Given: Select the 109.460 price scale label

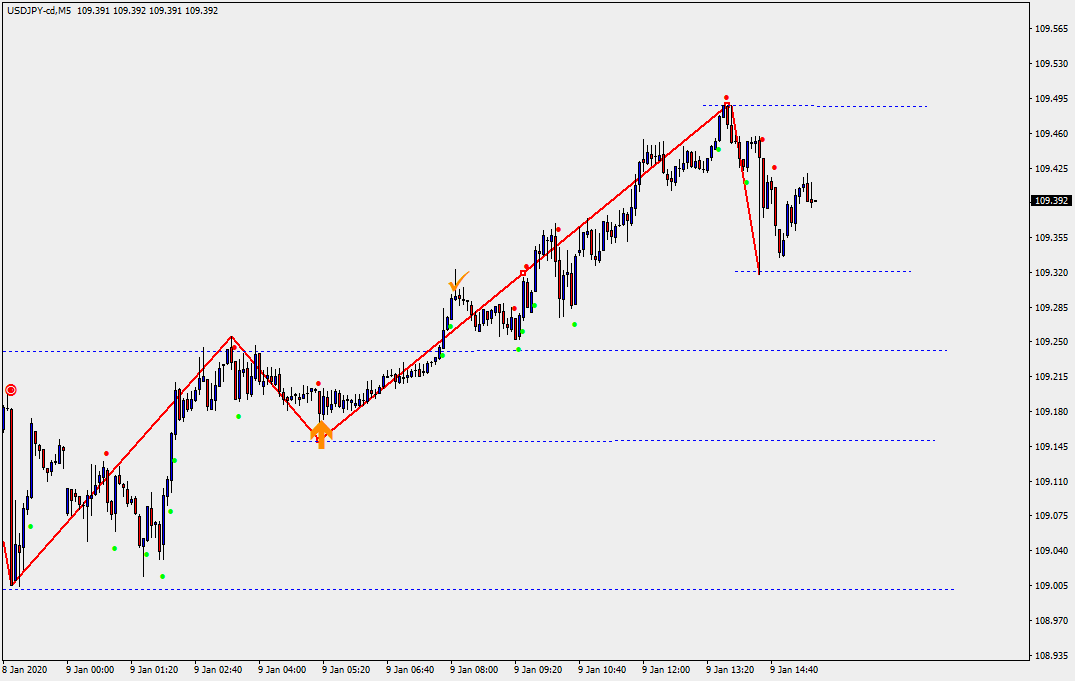Looking at the screenshot, I should coord(1050,134).
